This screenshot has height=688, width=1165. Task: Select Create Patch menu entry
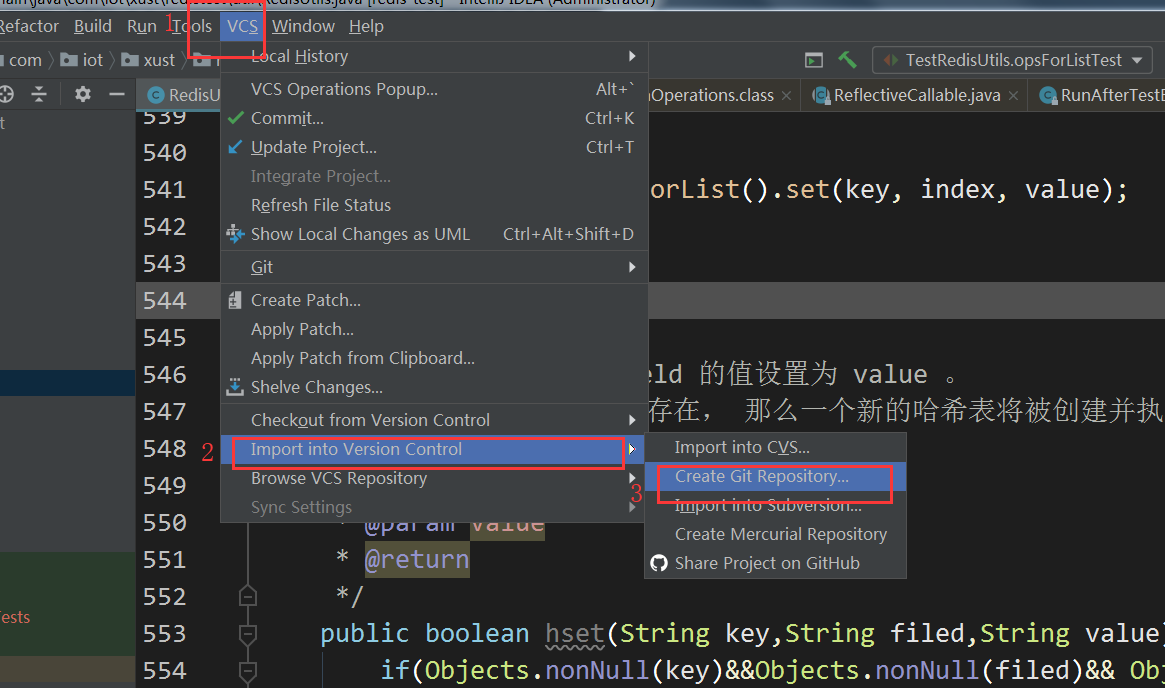[x=434, y=300]
